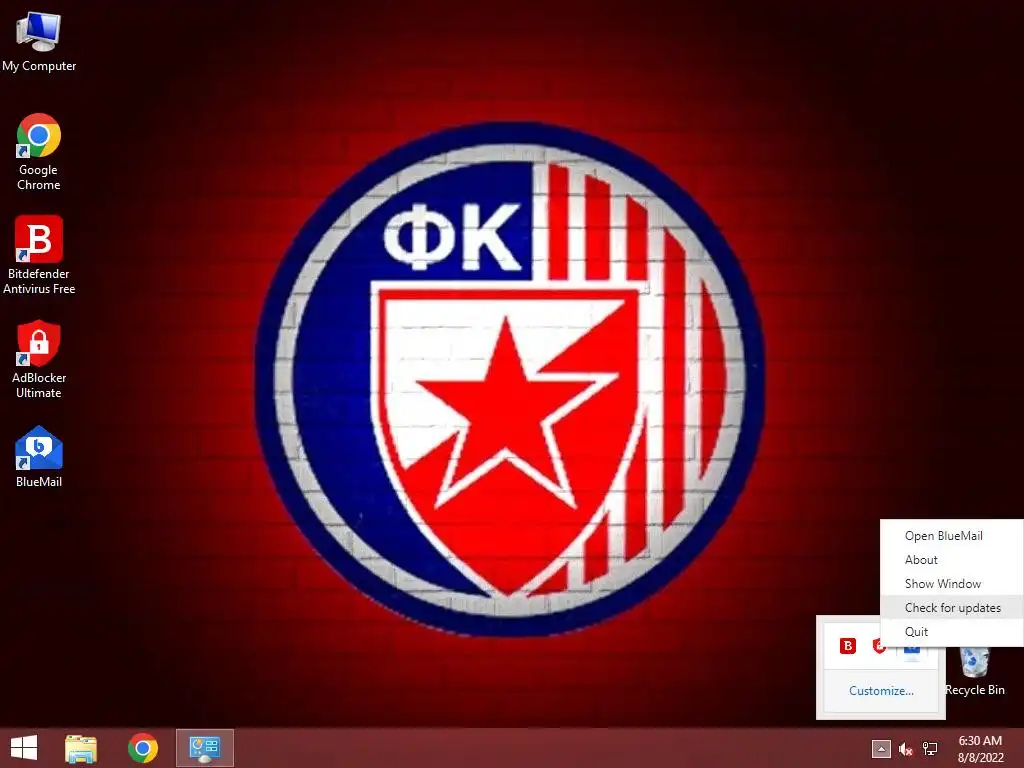
Task: Collapse the hidden tray icons arrow
Action: click(881, 748)
